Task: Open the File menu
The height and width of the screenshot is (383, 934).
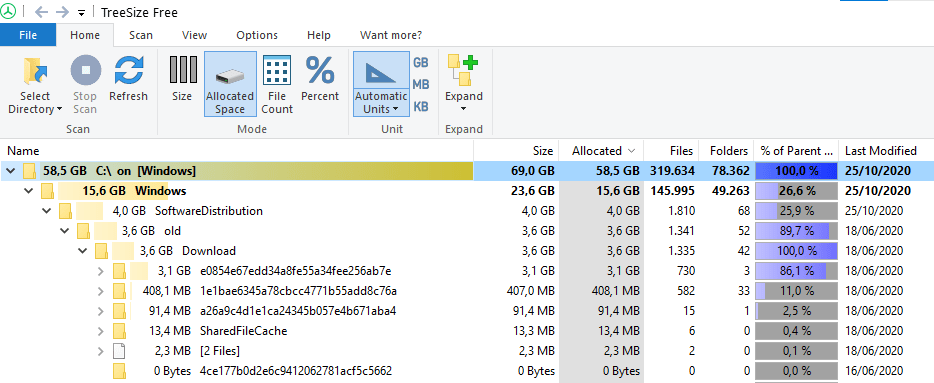Action: [x=28, y=35]
